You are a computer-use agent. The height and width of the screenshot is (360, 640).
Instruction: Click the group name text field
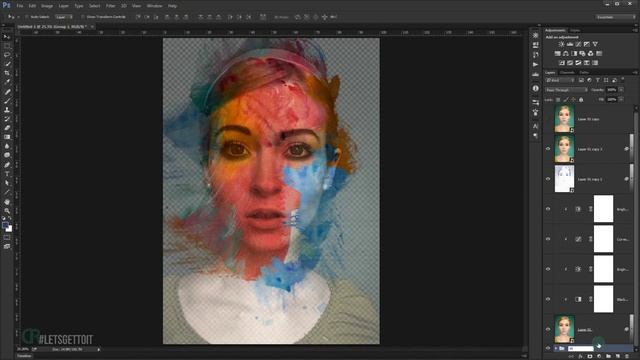tap(580, 349)
